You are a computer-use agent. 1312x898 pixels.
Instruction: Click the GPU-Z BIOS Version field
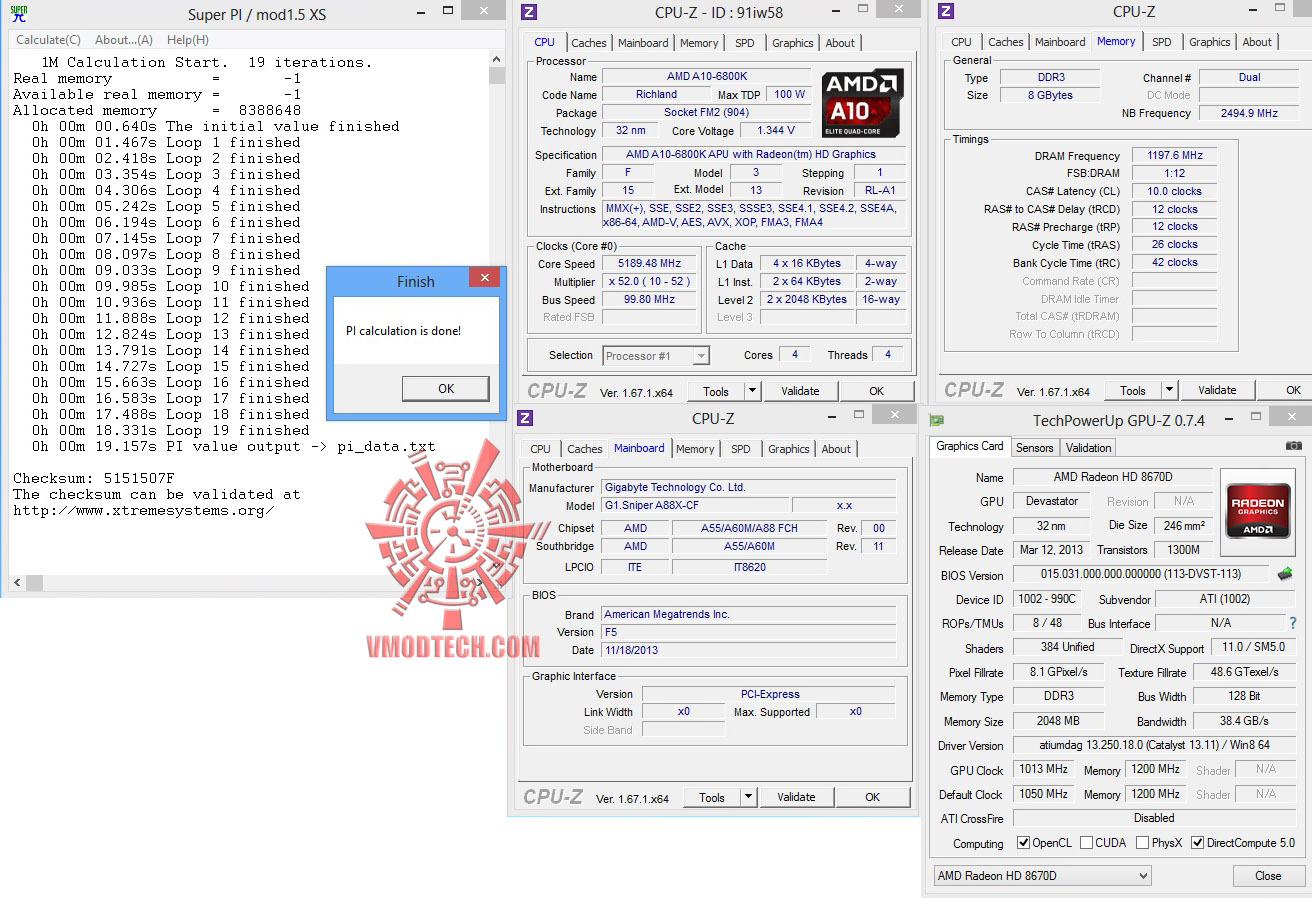click(1141, 574)
